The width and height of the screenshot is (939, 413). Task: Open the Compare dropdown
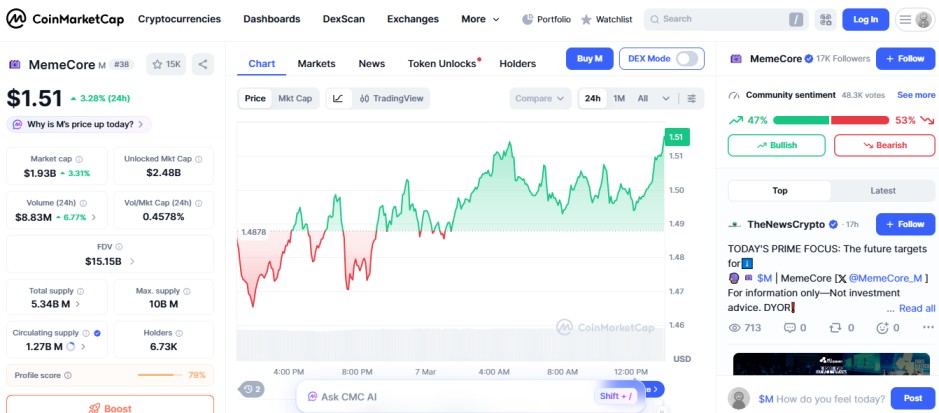pyautogui.click(x=540, y=99)
